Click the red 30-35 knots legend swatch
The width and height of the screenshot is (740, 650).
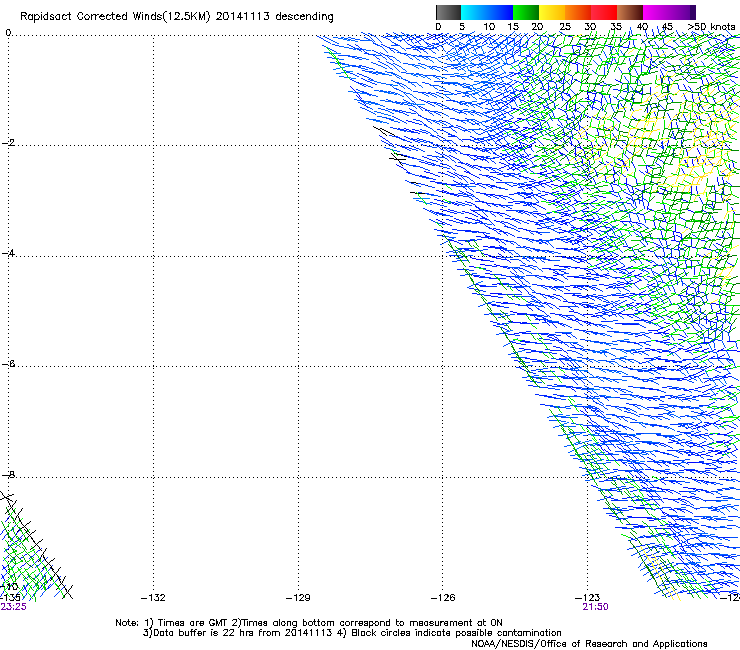(604, 12)
